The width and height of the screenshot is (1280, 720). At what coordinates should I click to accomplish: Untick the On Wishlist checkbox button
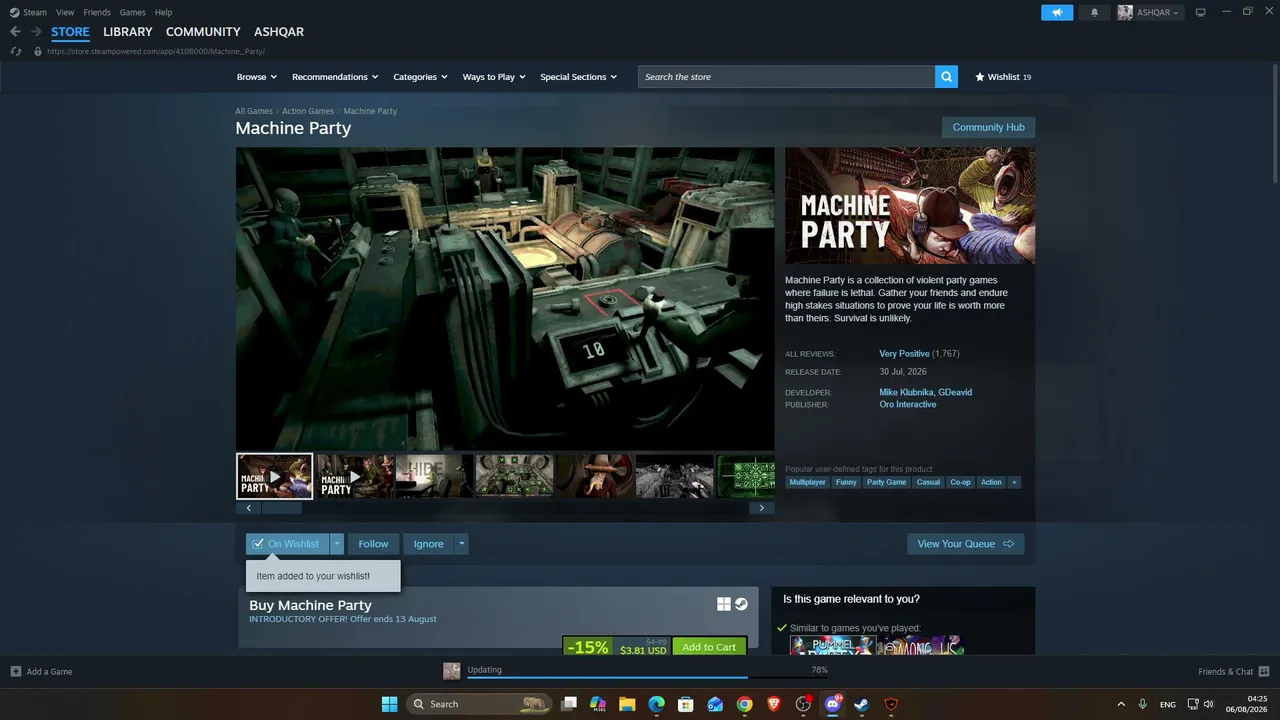(287, 544)
